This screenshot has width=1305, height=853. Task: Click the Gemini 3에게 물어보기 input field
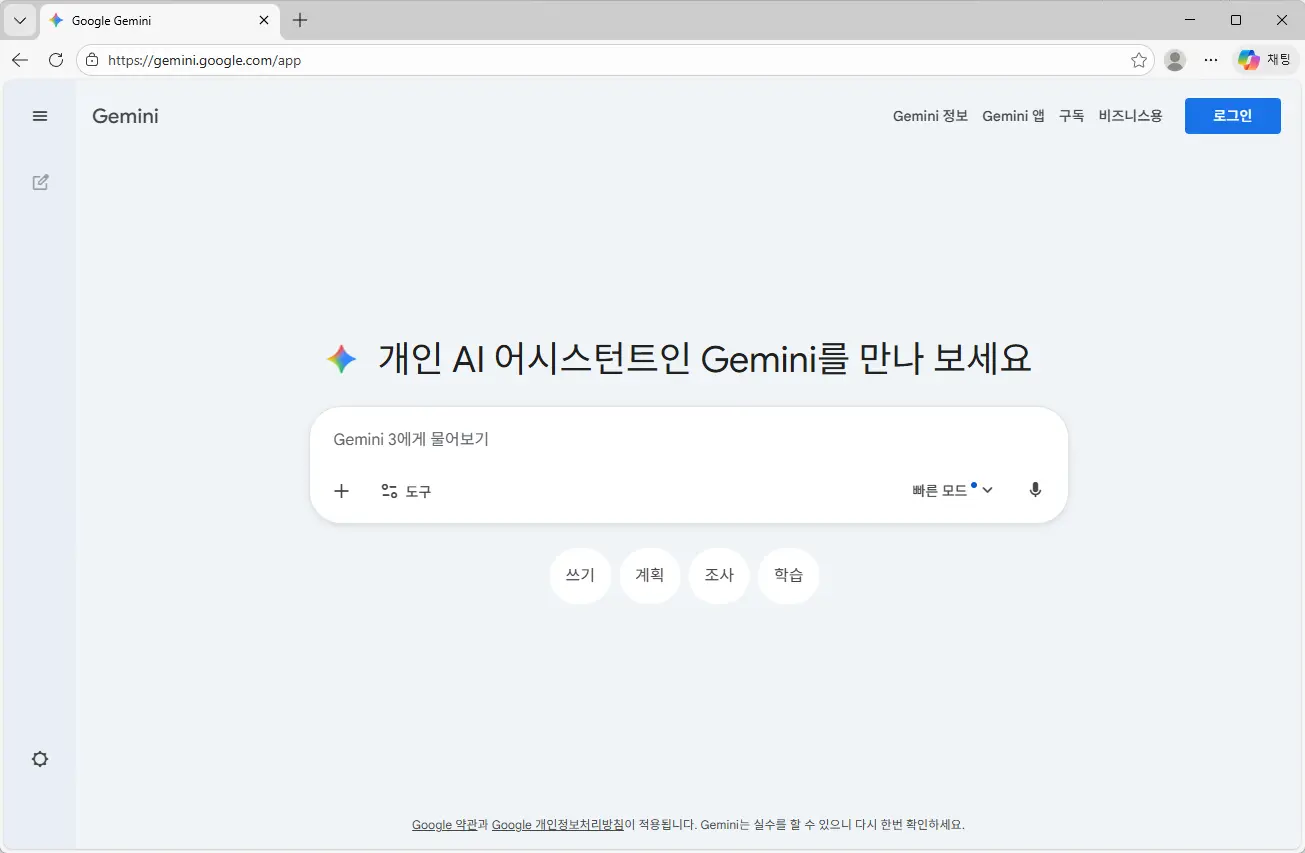[x=688, y=439]
